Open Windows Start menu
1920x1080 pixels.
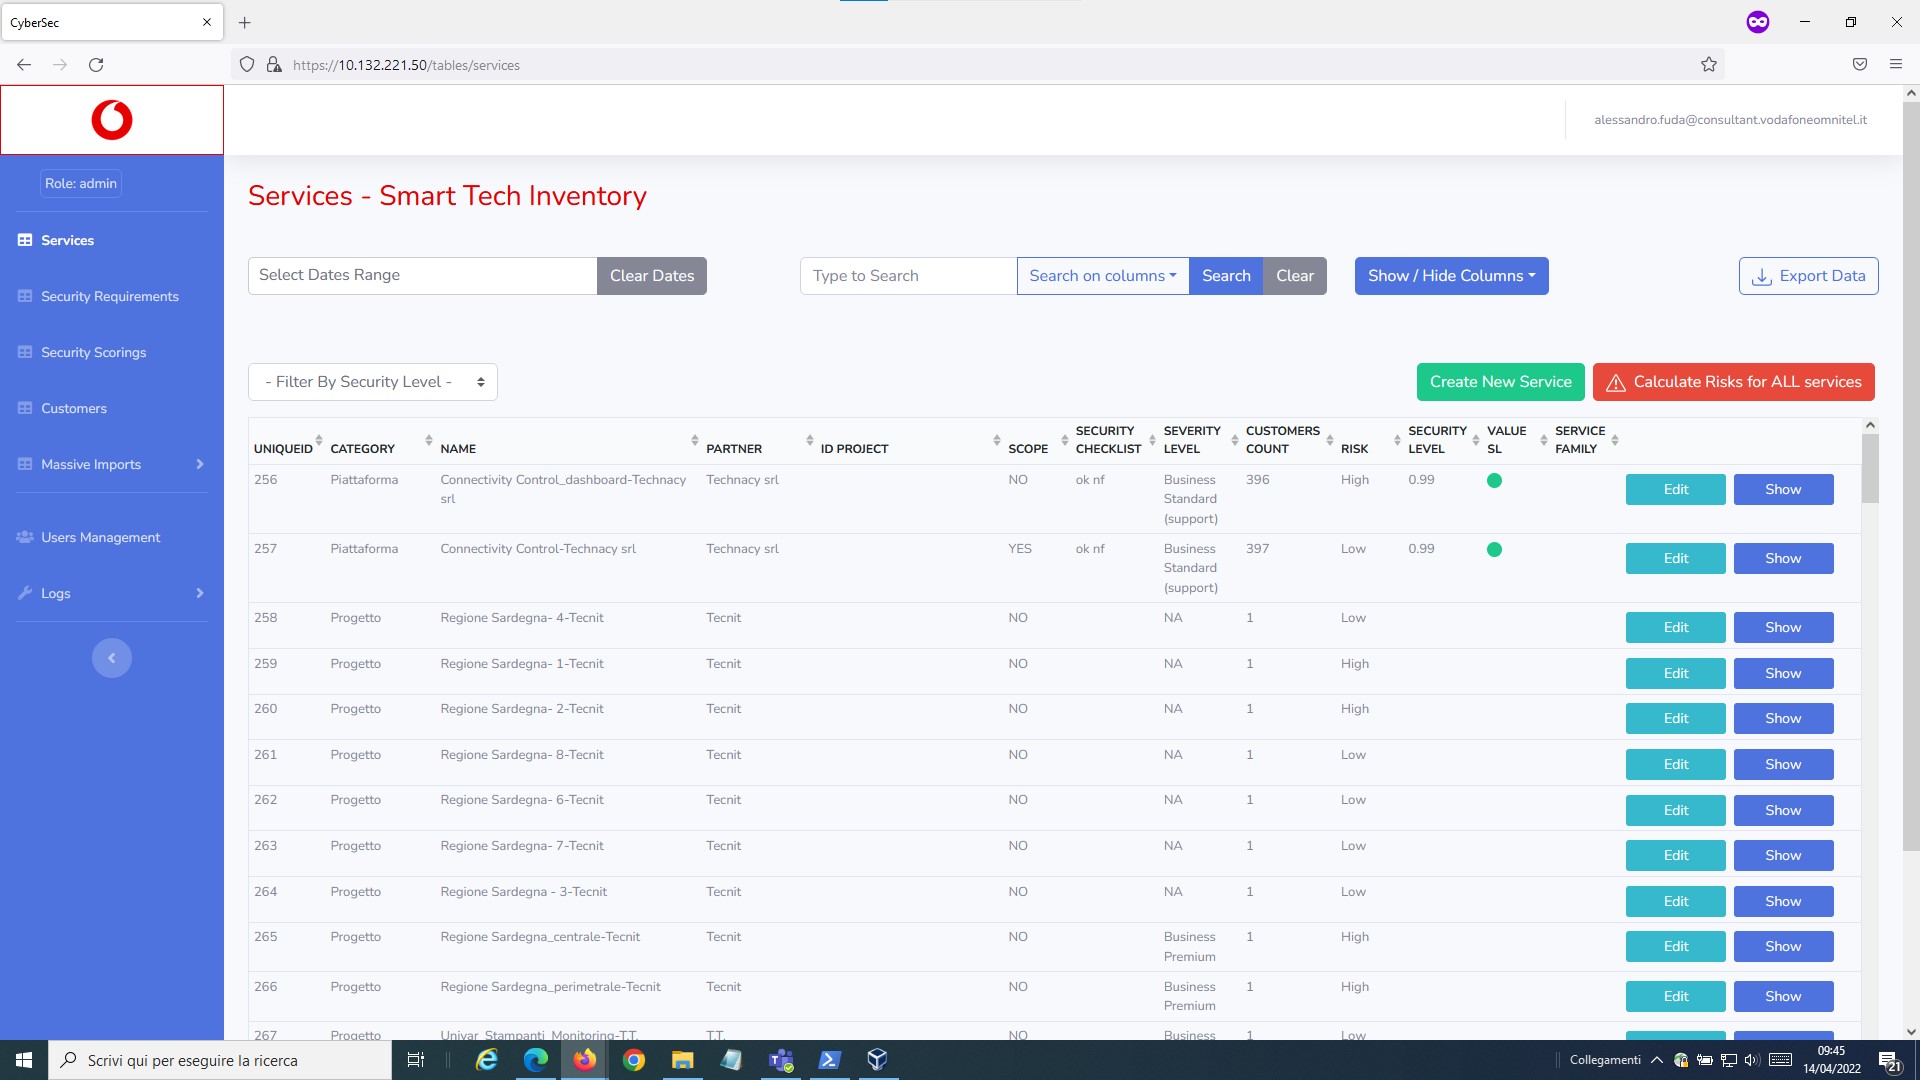point(24,1060)
